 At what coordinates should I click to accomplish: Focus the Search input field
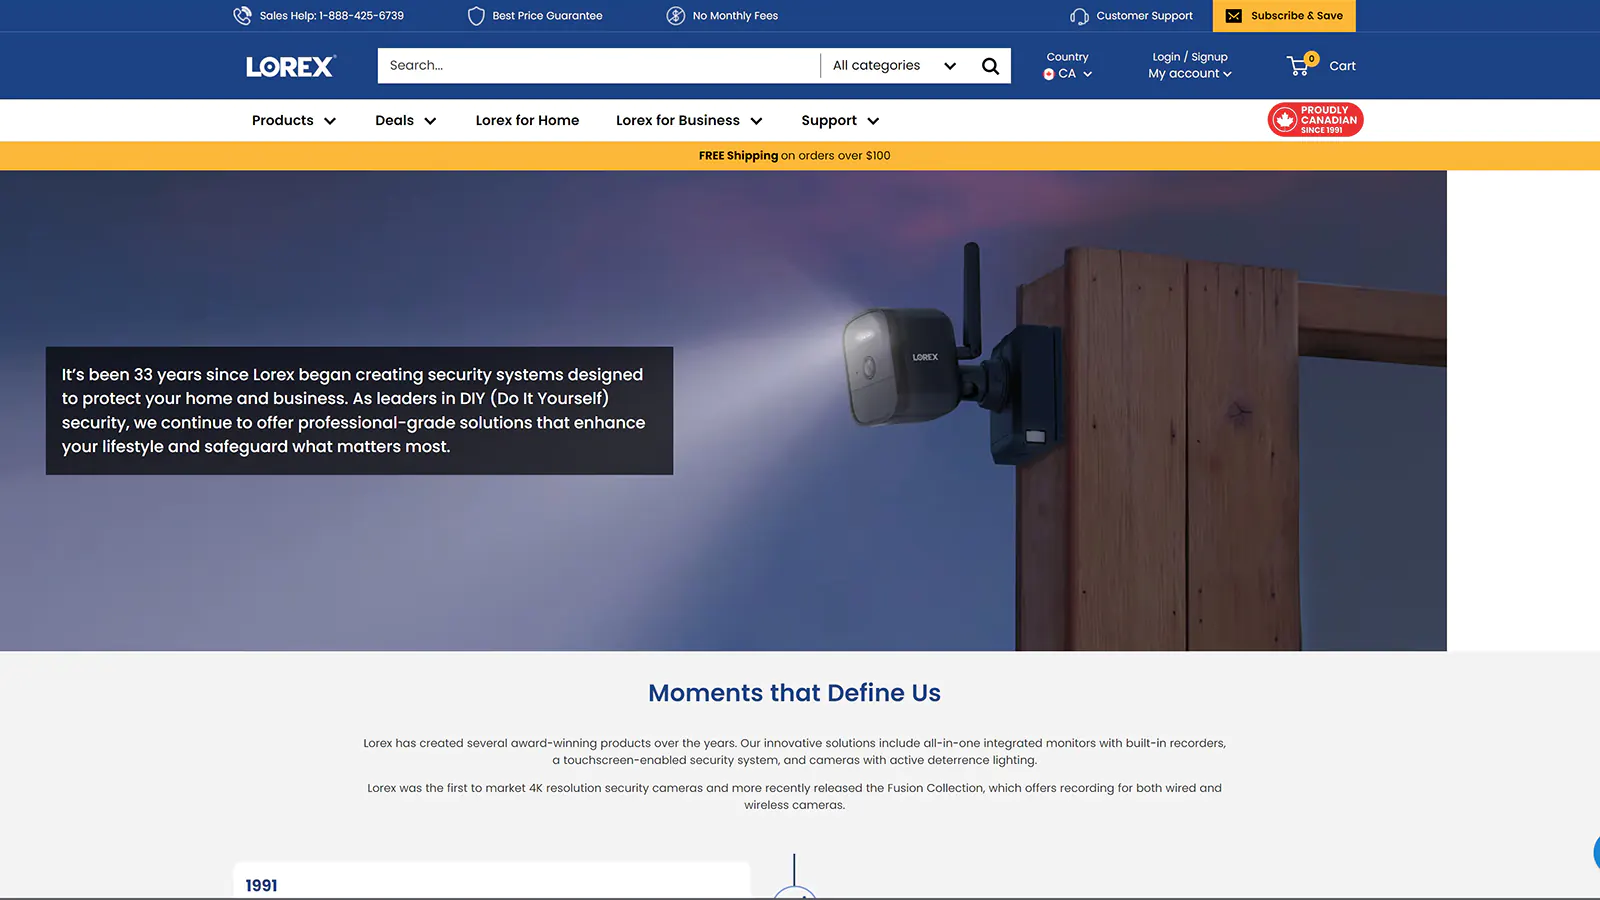(x=598, y=66)
